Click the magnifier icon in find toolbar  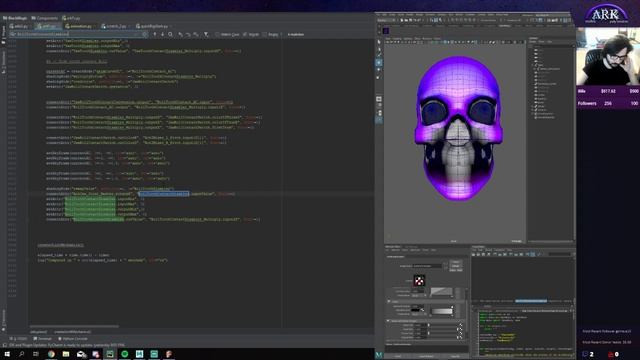[x=170, y=34]
